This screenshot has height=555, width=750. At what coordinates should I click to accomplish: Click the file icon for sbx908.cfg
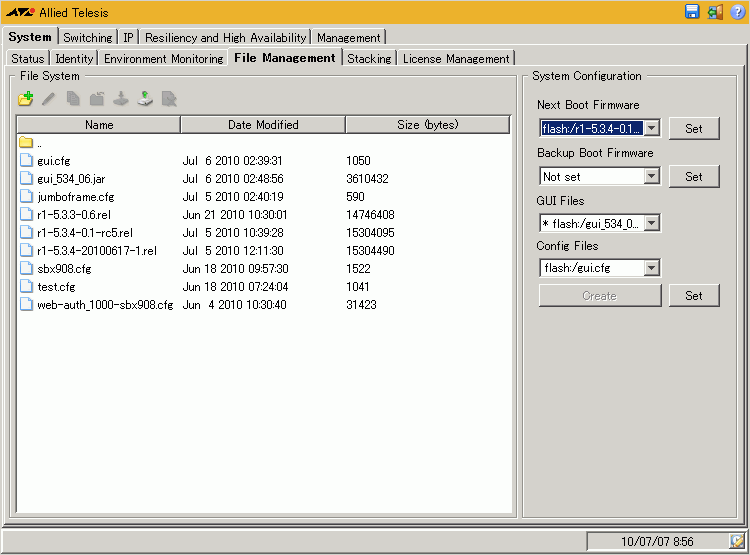(26, 268)
